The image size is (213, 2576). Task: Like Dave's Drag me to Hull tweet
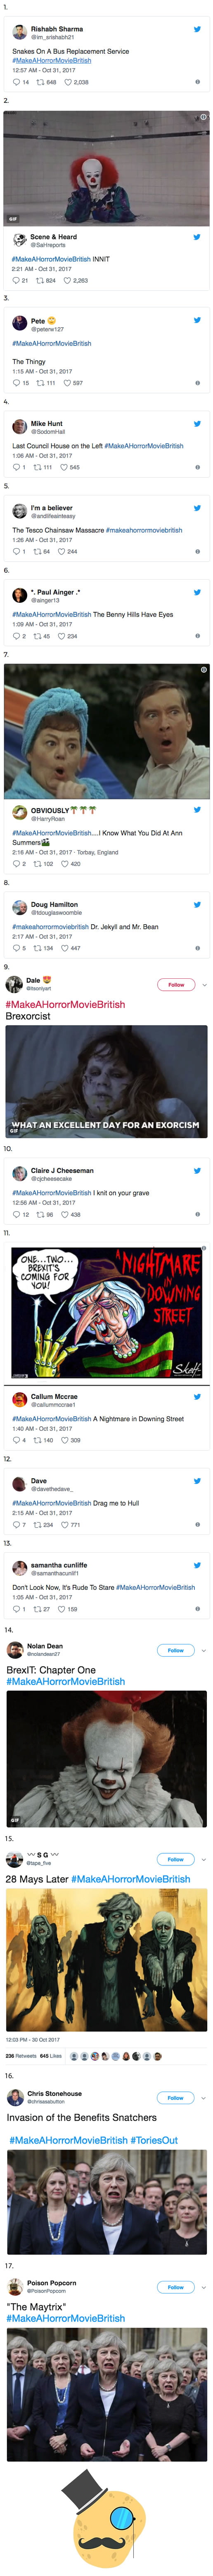point(65,1525)
